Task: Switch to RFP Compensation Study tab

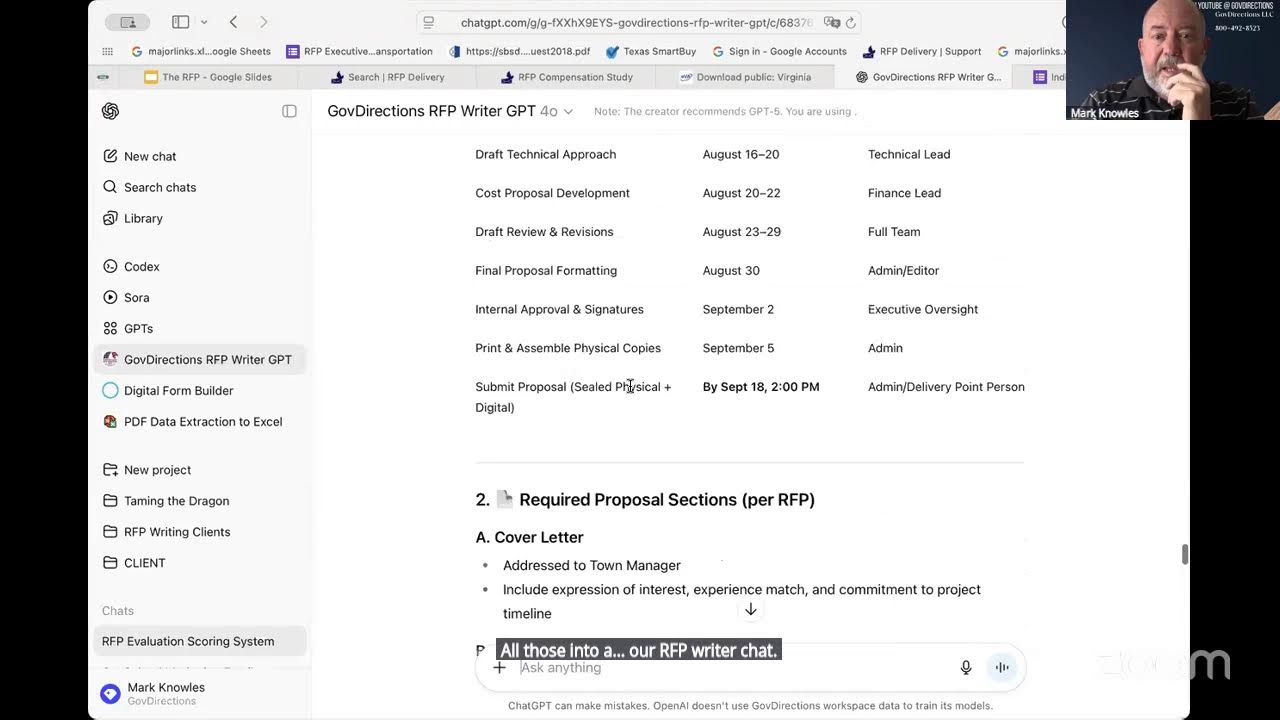Action: 566,77
